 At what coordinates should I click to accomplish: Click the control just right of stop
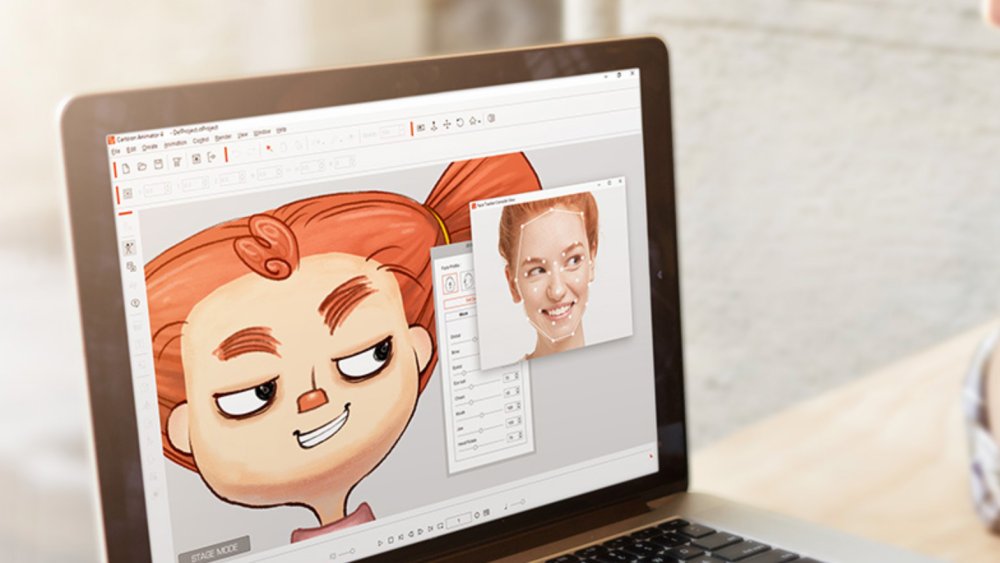click(x=401, y=537)
